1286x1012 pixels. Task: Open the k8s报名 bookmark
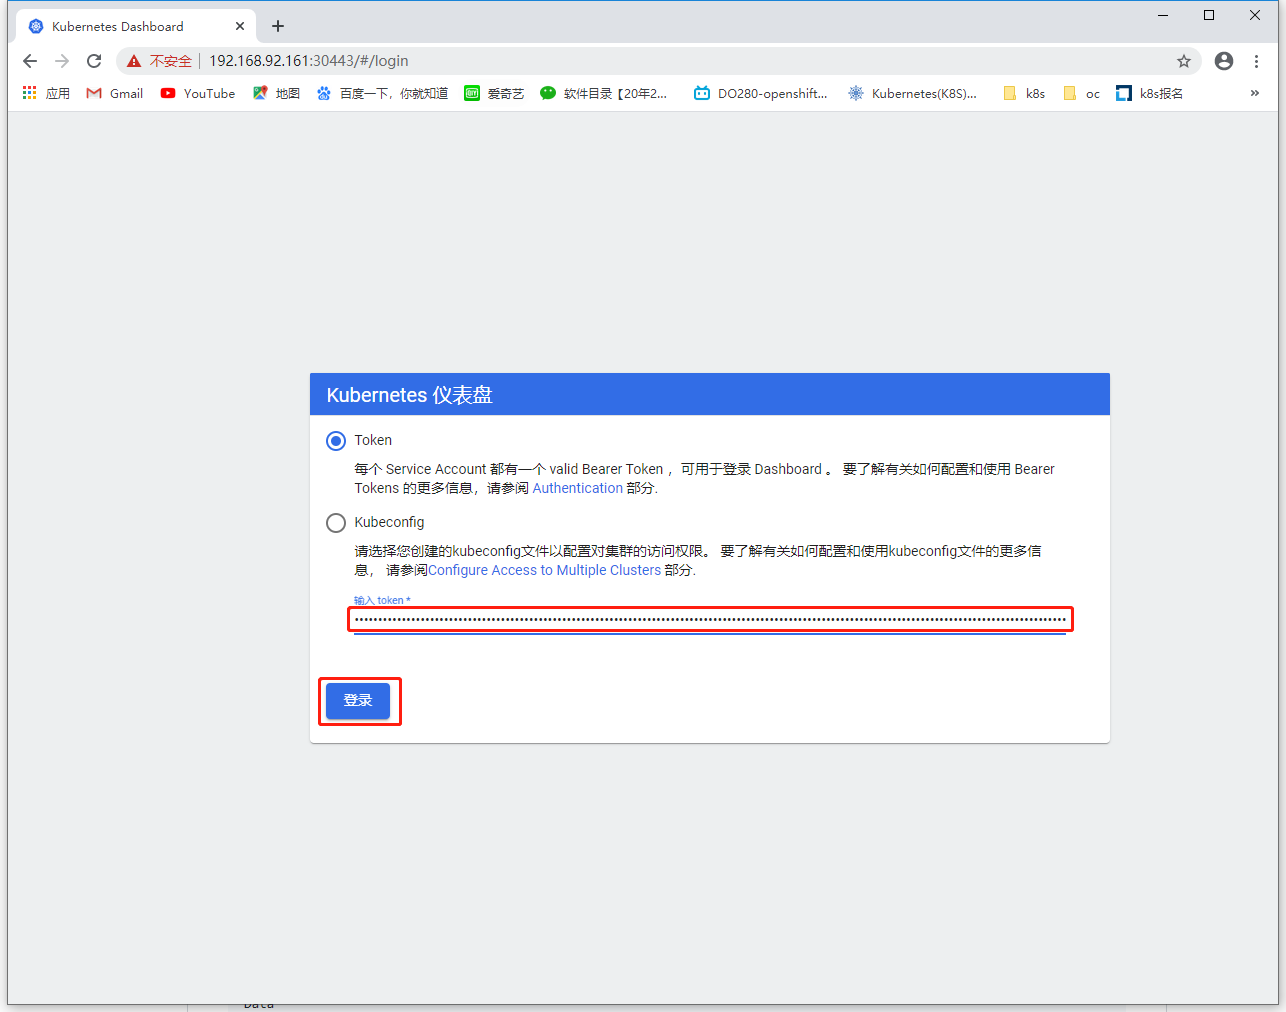(1150, 93)
